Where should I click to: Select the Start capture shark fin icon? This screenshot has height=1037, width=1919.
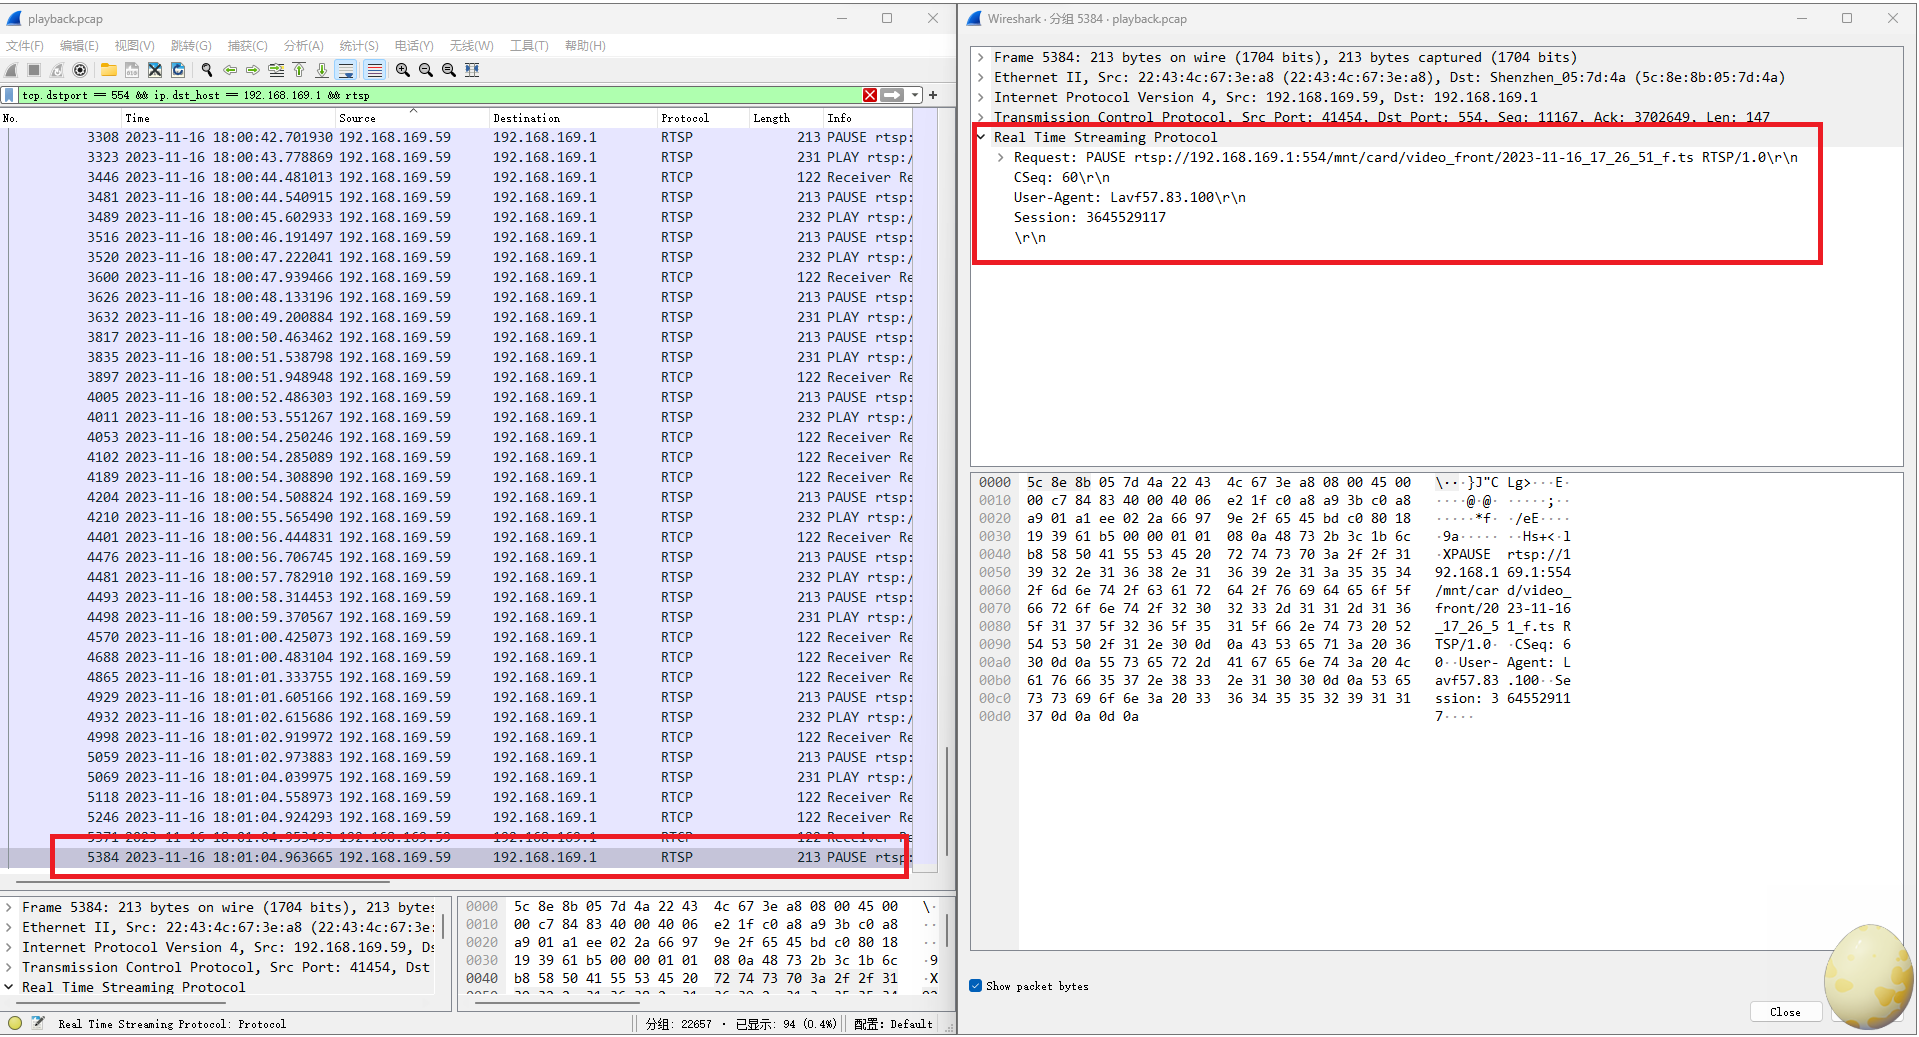(10, 70)
